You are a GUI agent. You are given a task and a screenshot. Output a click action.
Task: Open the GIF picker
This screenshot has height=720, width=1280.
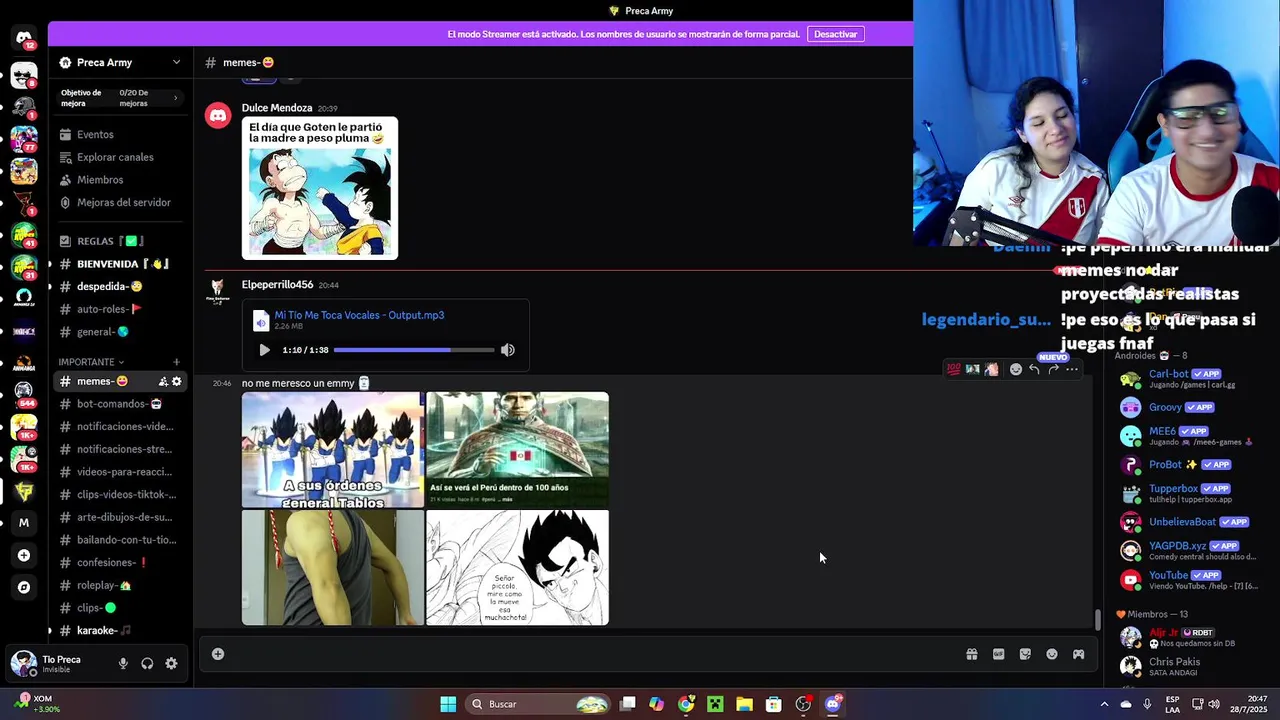[x=998, y=654]
